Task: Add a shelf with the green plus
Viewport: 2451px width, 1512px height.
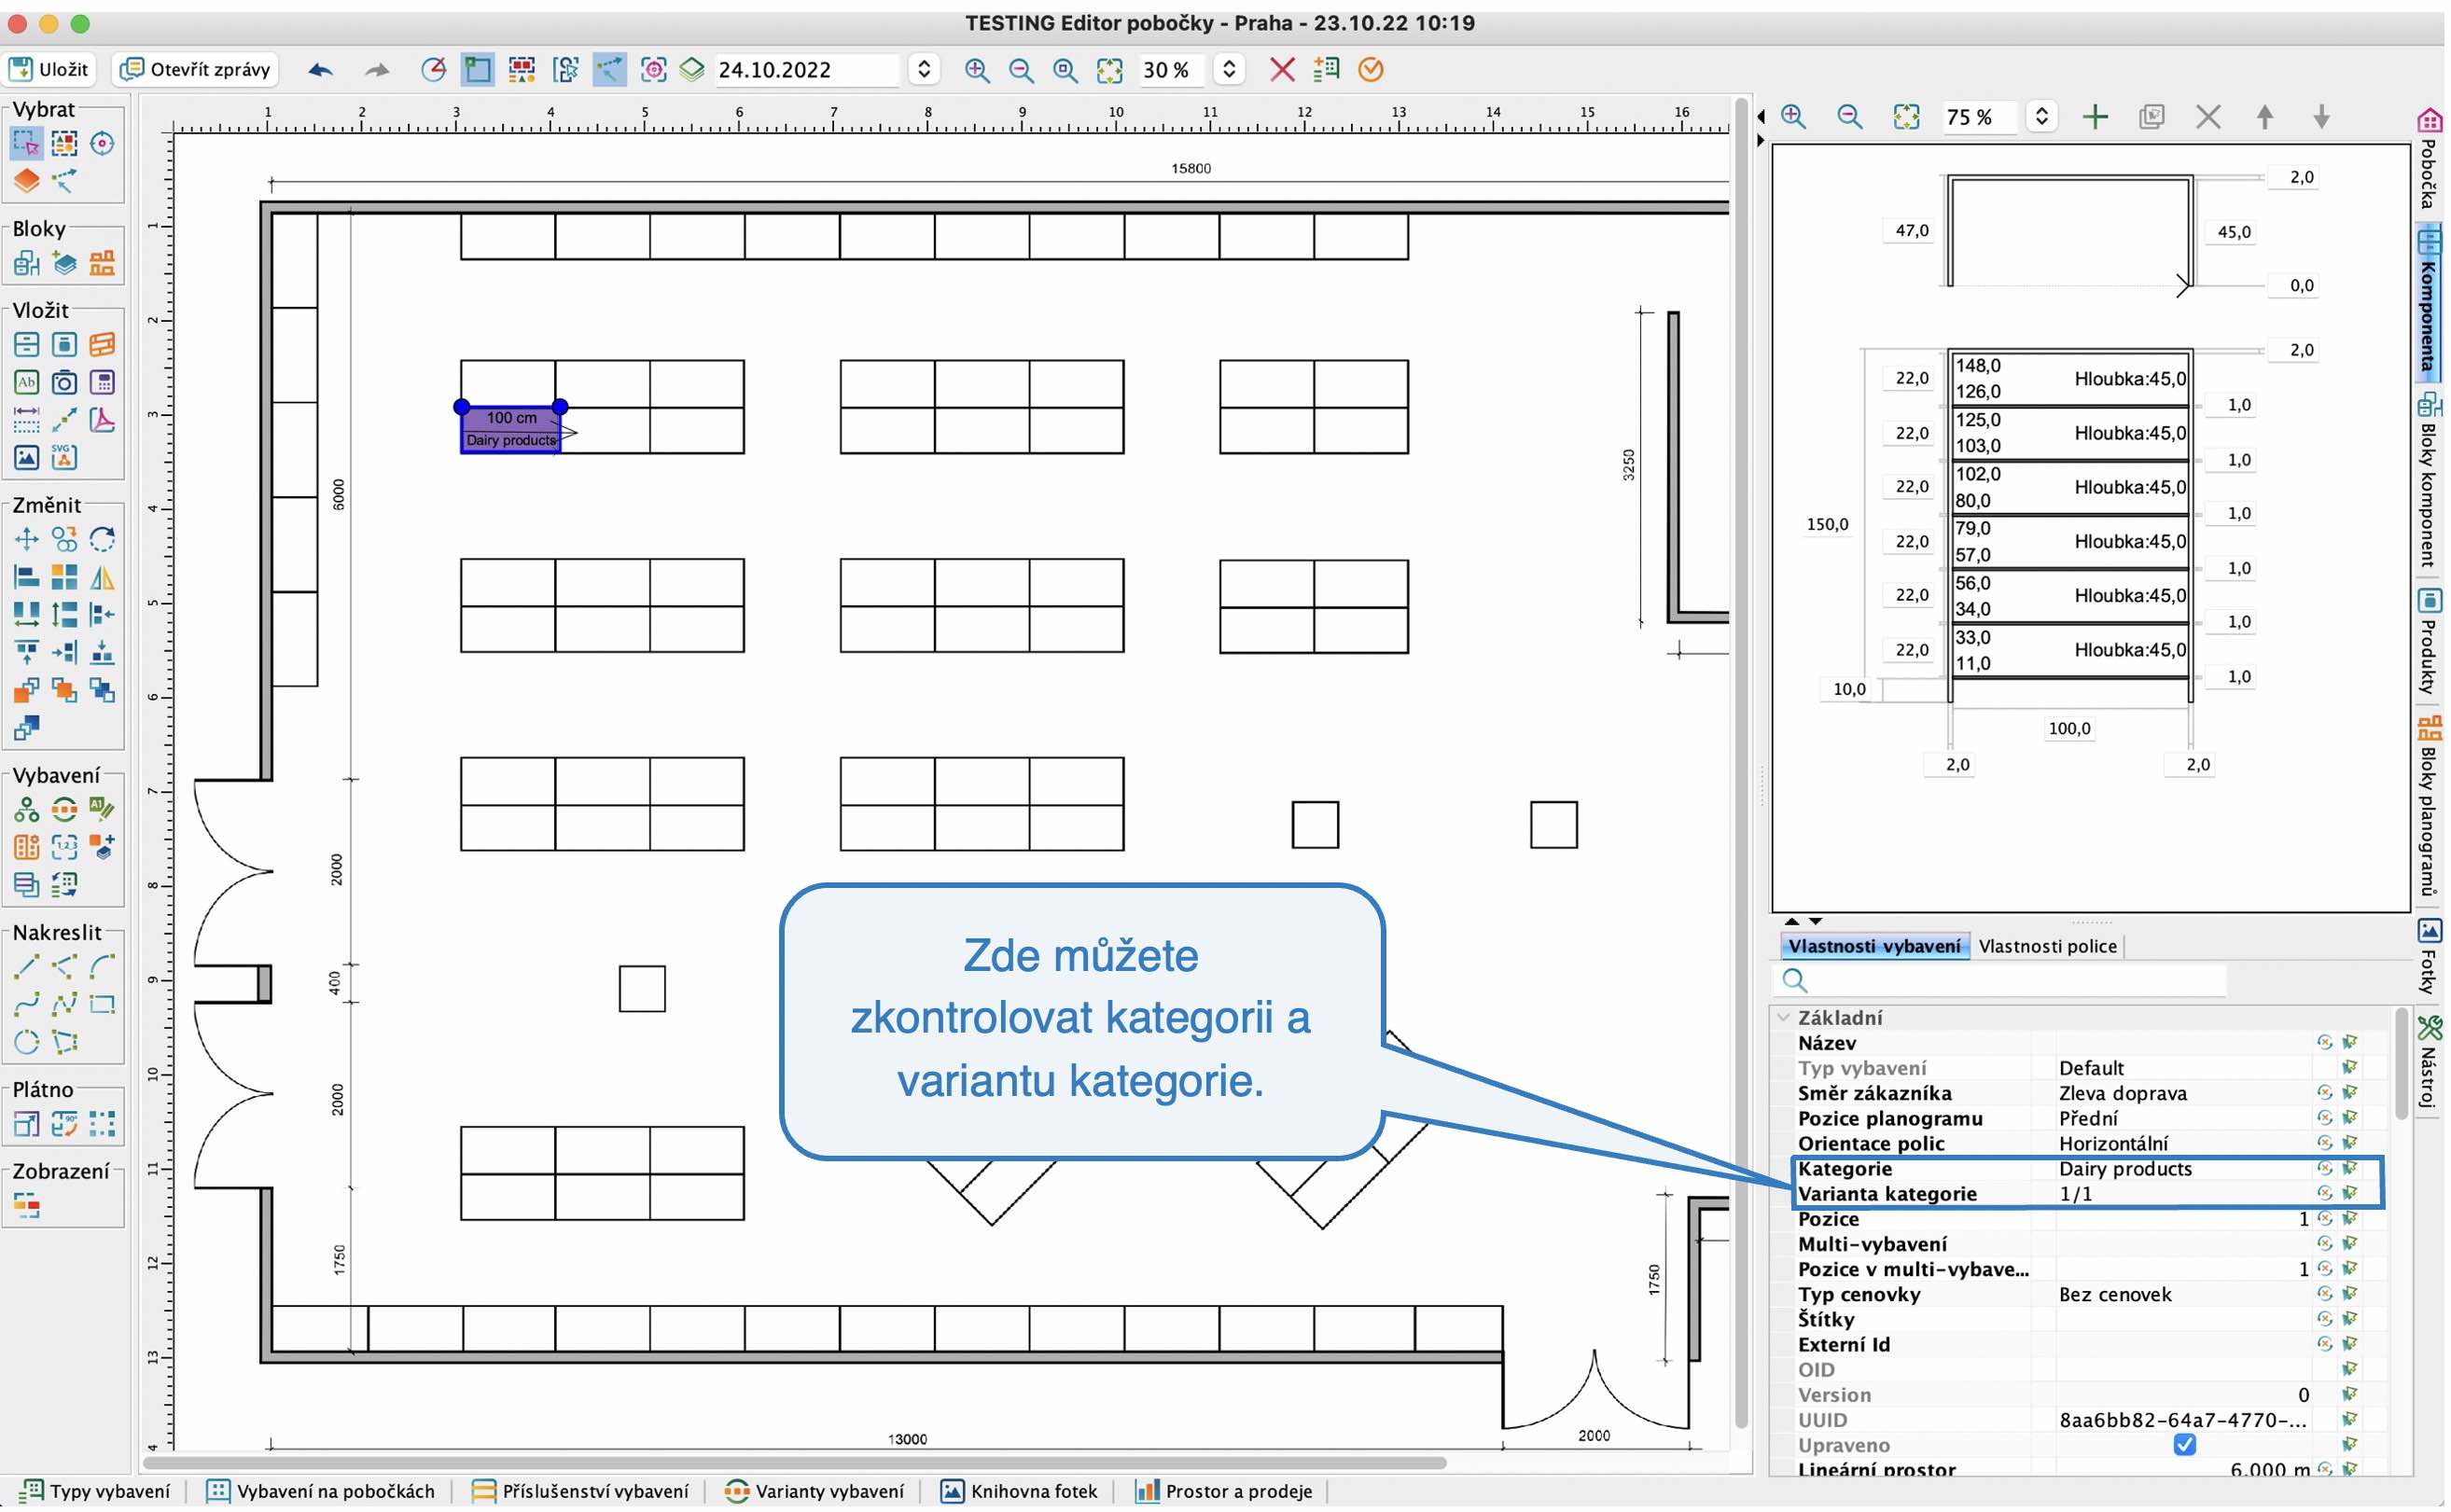Action: click(x=2095, y=117)
